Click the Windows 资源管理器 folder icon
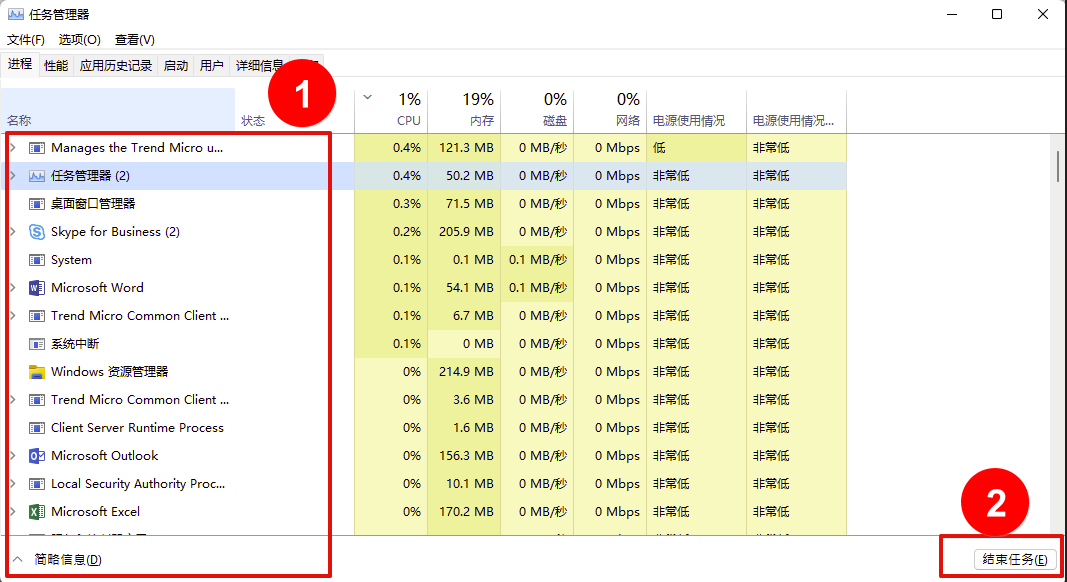The image size is (1067, 582). click(x=37, y=372)
